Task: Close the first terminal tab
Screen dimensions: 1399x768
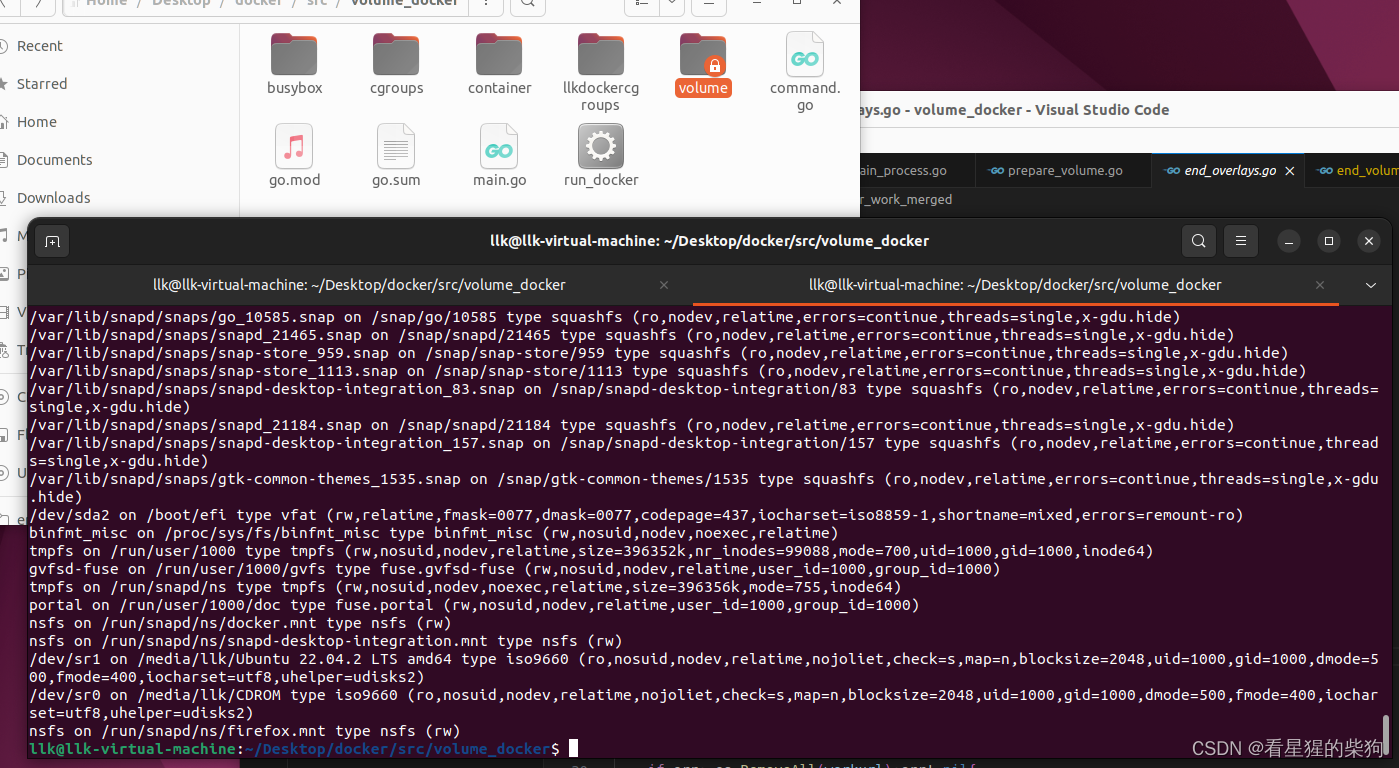Action: [x=664, y=285]
